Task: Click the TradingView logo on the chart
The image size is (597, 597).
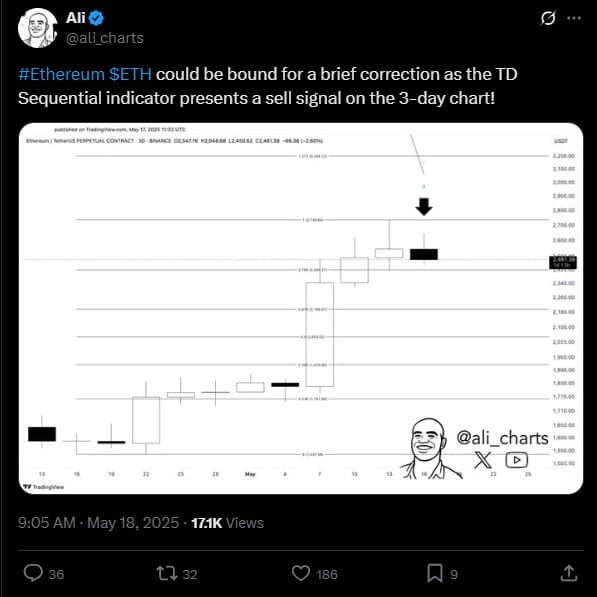Action: point(43,487)
